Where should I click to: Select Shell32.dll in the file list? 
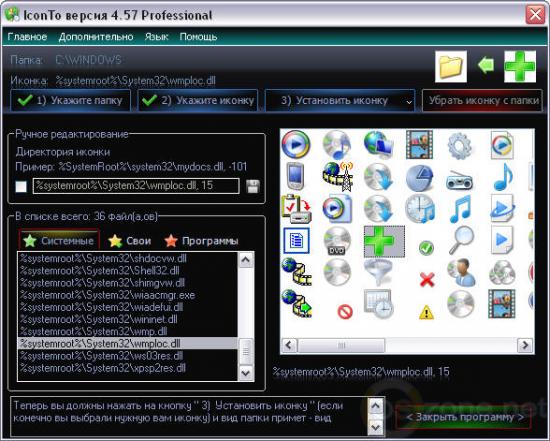pos(128,270)
